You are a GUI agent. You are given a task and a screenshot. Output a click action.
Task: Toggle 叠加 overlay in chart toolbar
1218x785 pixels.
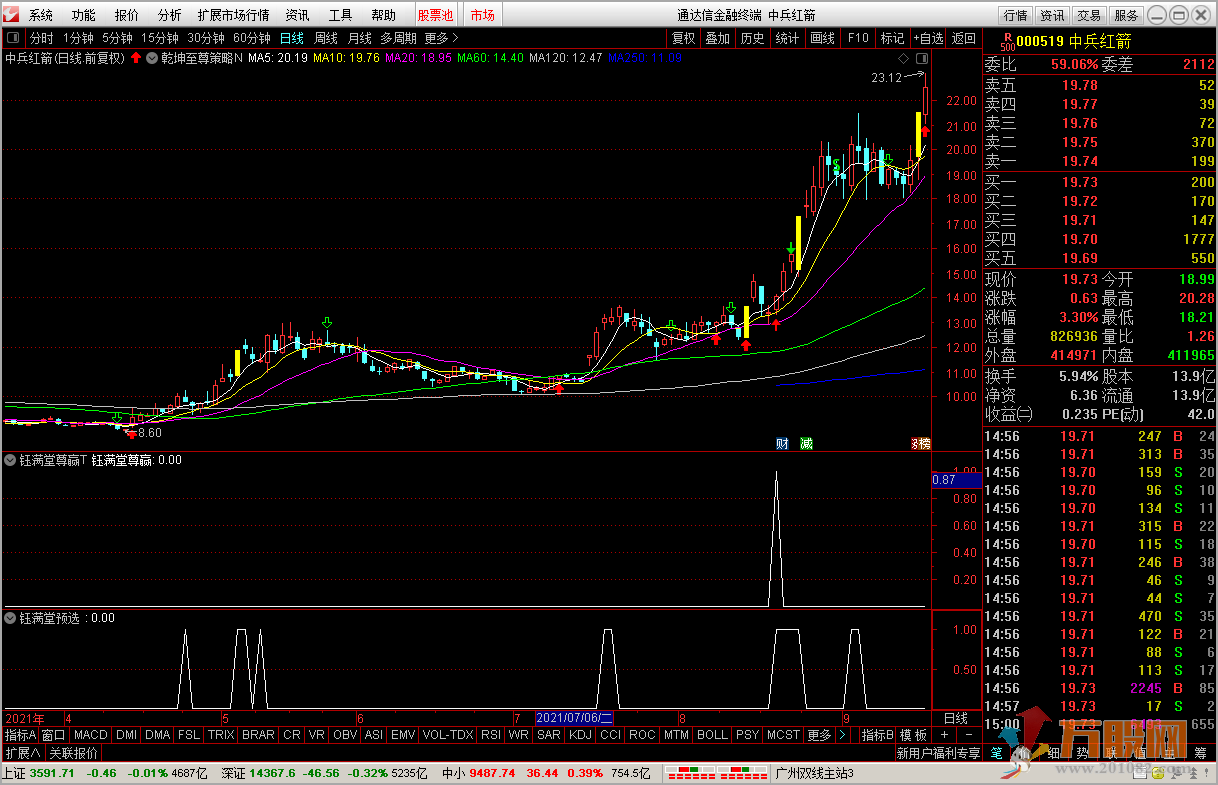[x=717, y=38]
